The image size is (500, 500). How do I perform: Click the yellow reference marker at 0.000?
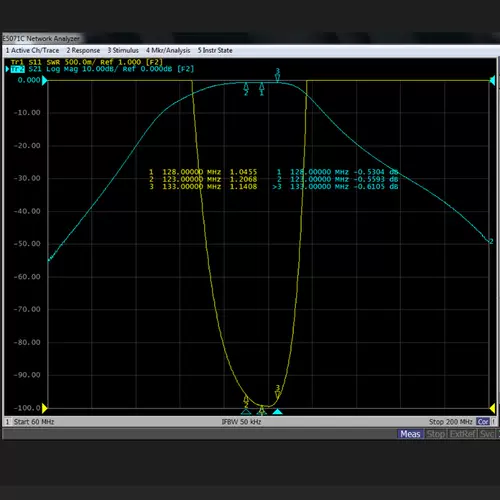click(x=45, y=80)
